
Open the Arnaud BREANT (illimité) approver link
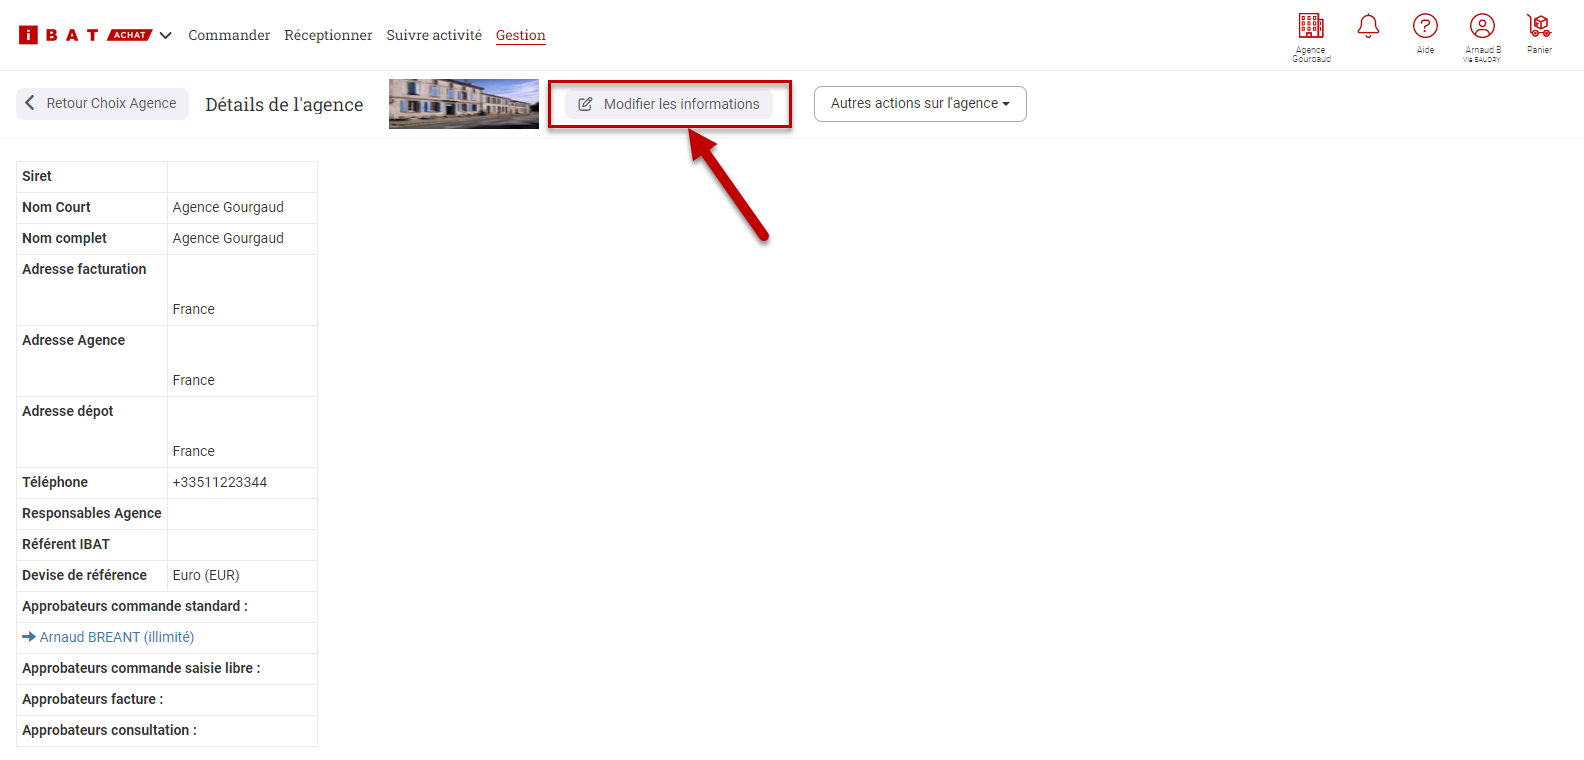[x=116, y=637]
